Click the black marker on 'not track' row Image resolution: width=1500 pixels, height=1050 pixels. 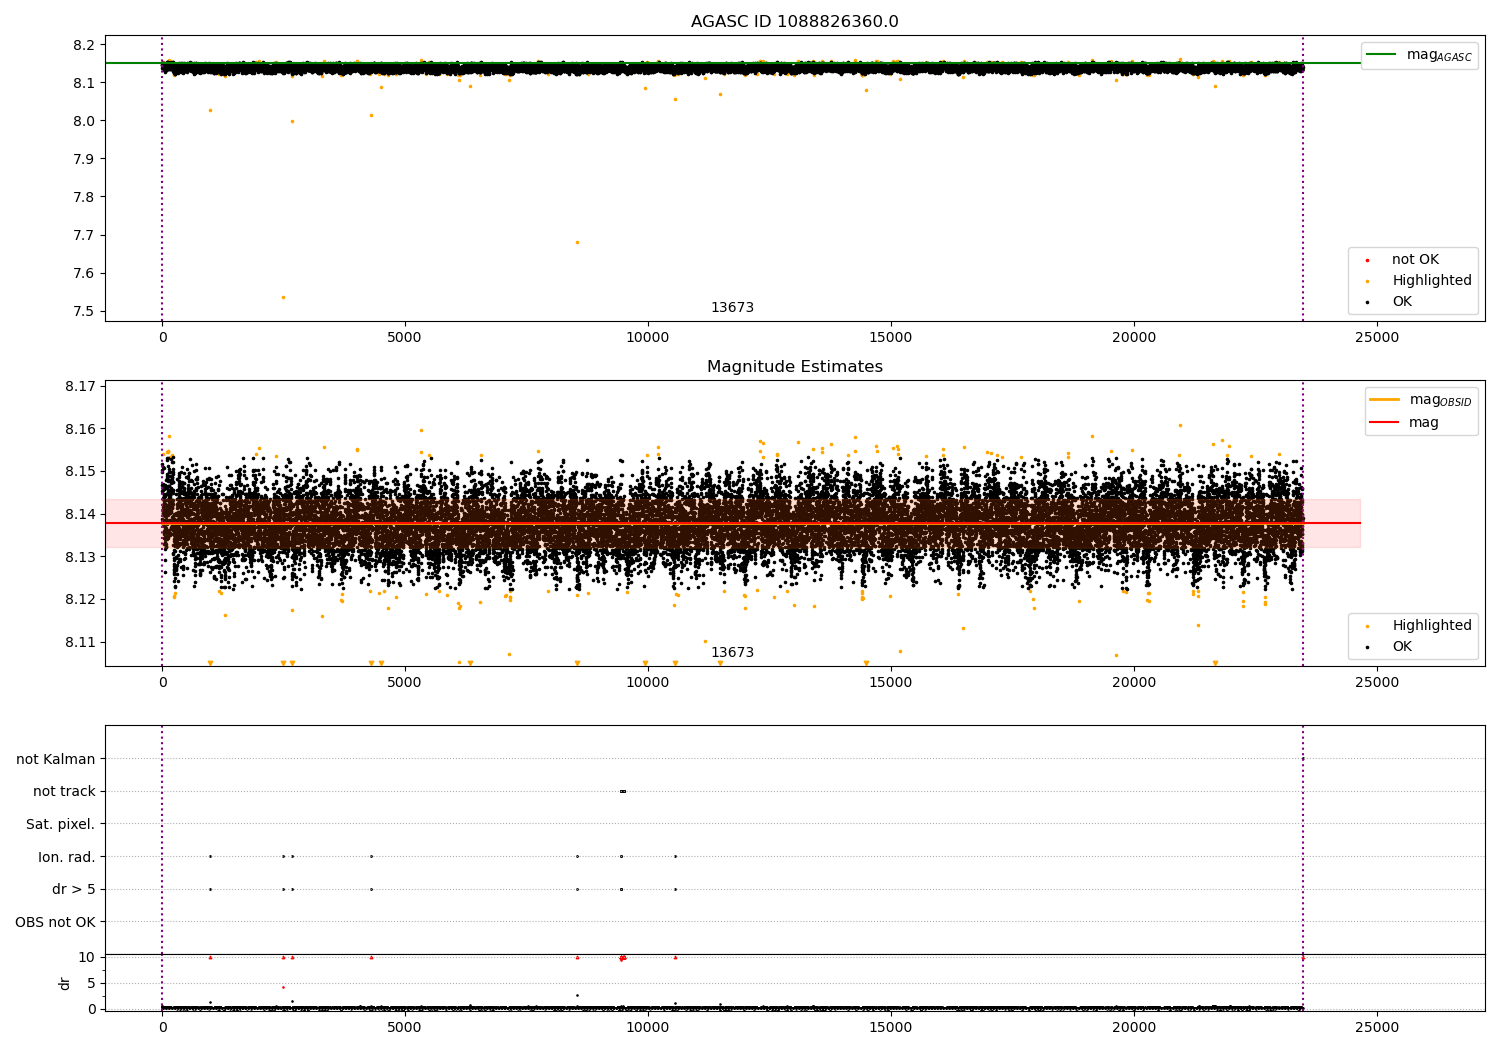pyautogui.click(x=622, y=792)
